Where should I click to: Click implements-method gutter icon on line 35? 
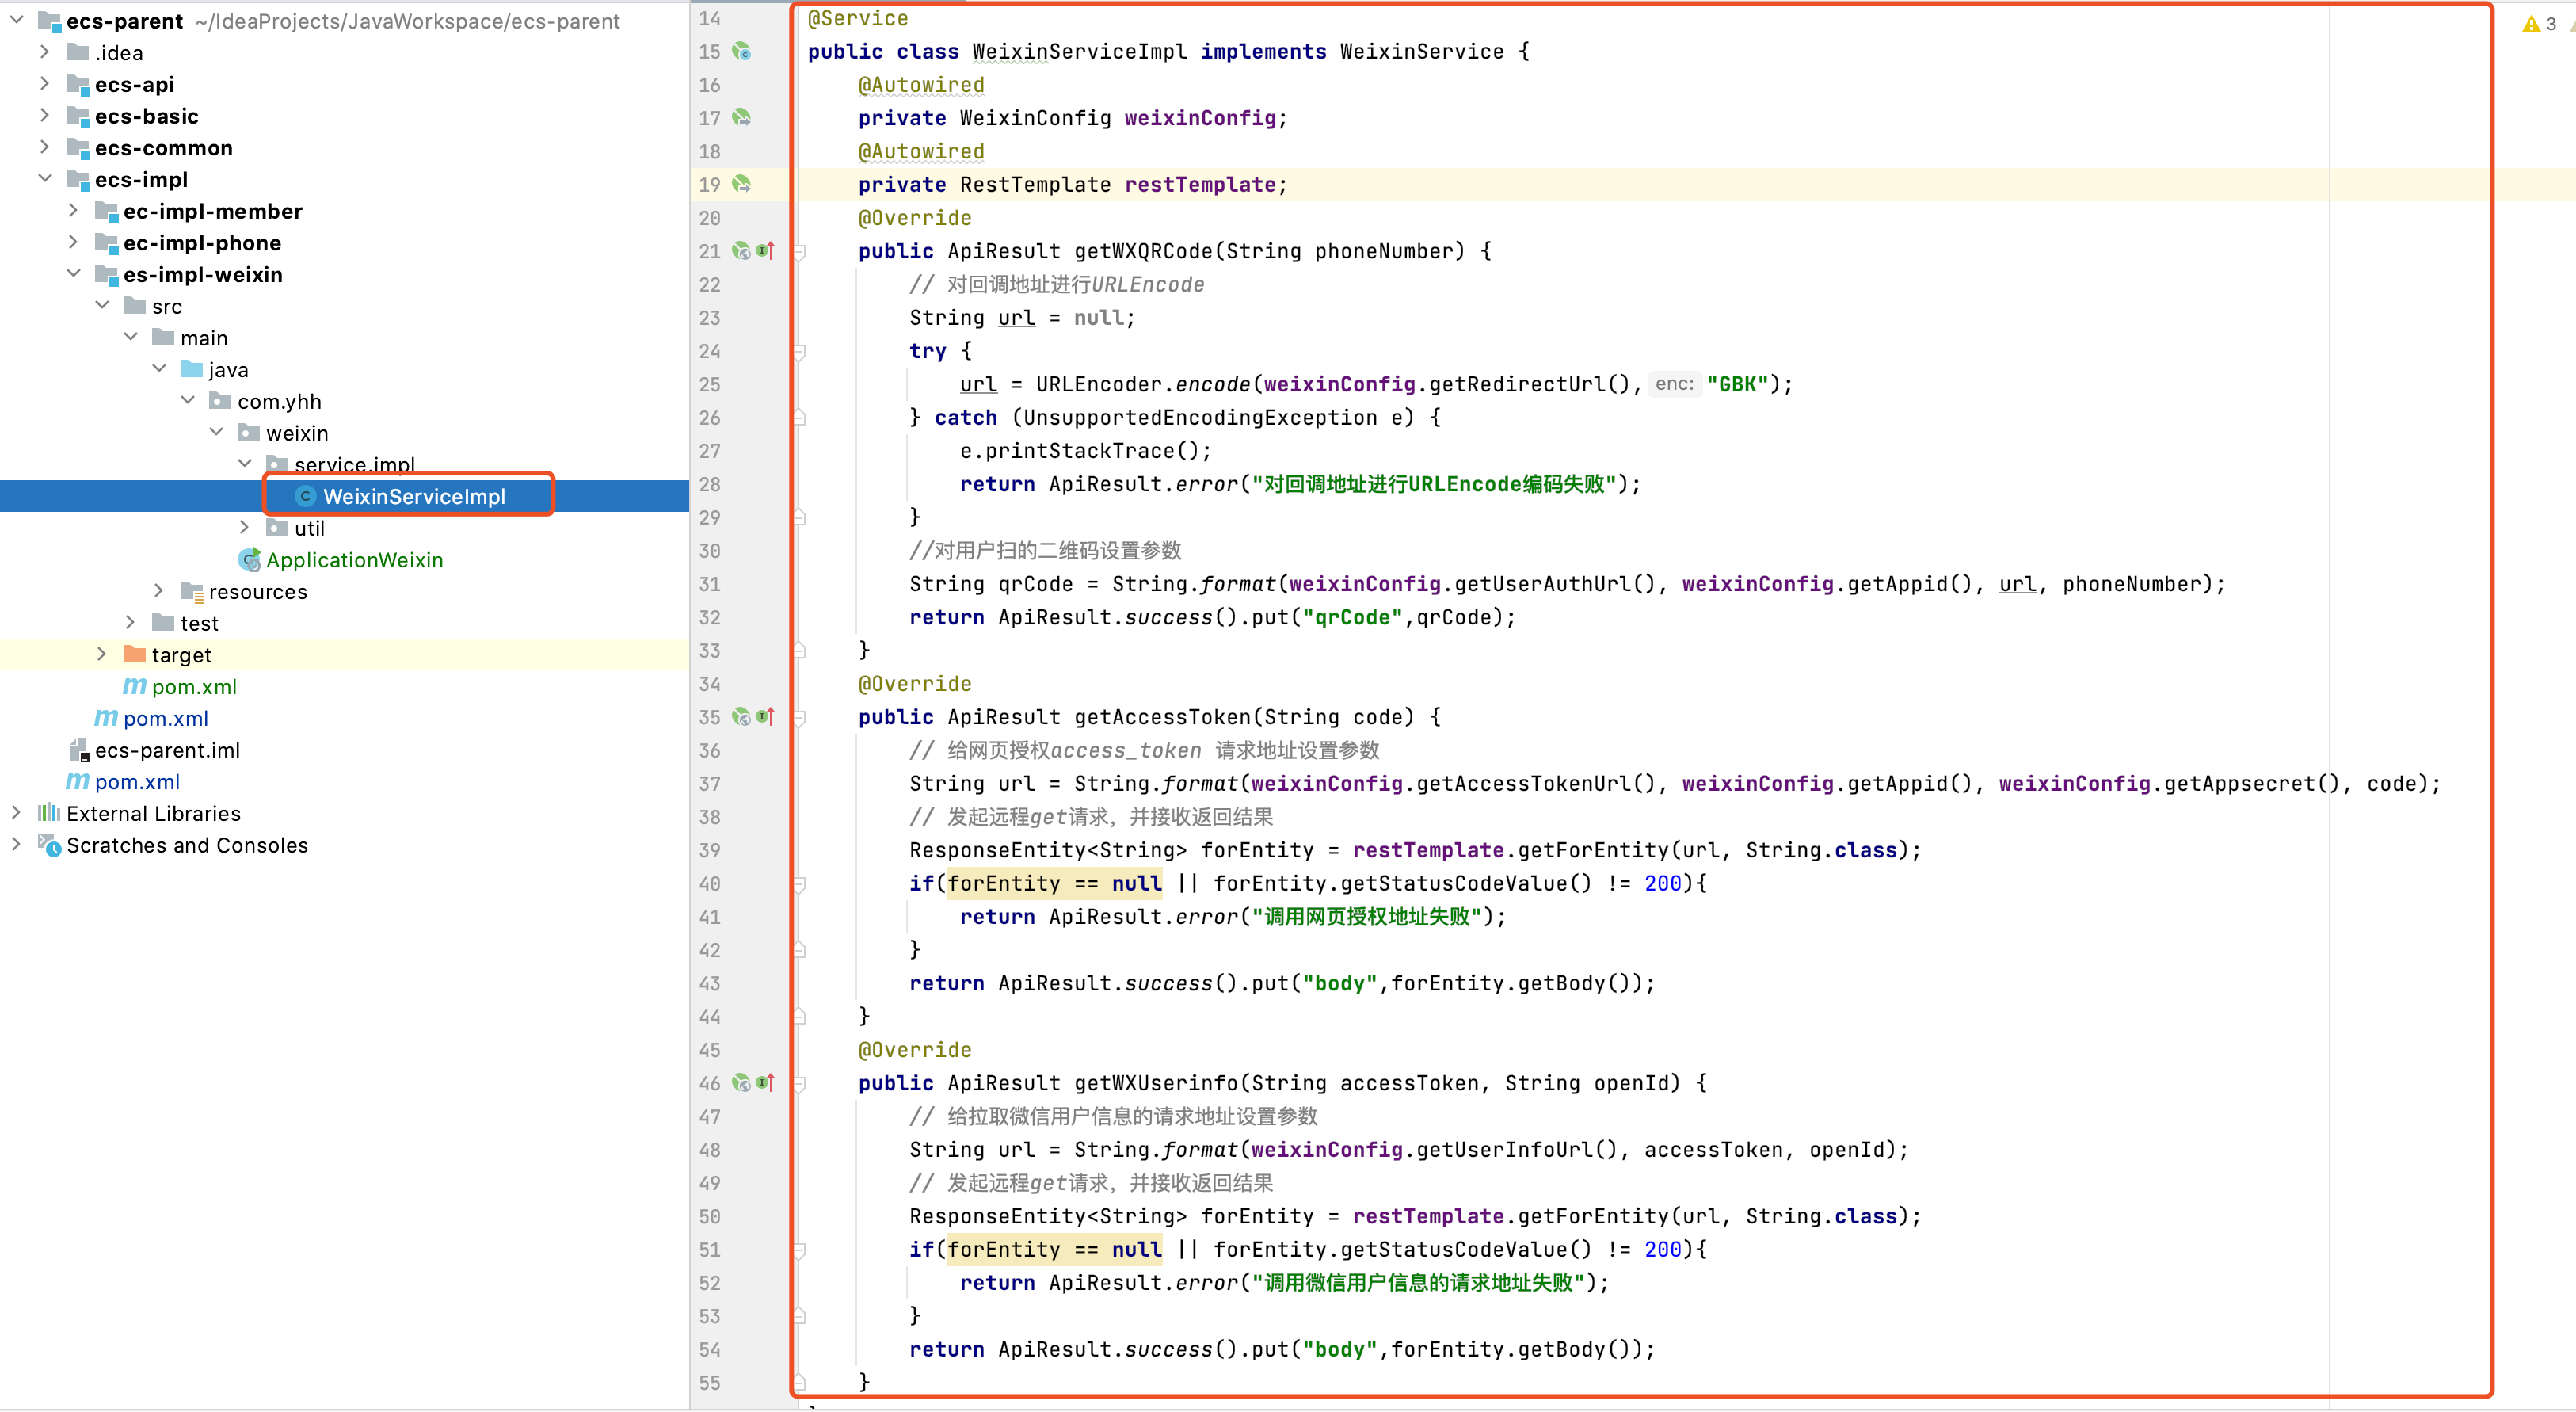[x=765, y=717]
